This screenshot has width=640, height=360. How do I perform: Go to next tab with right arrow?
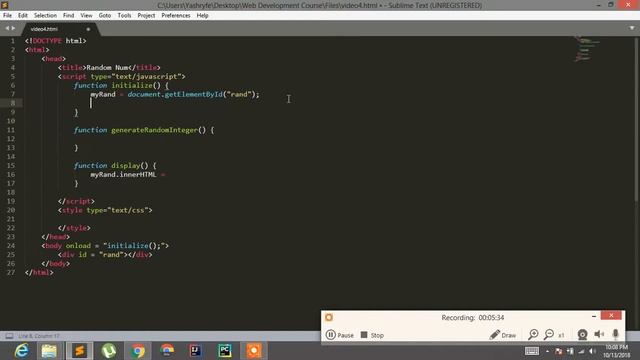[x=13, y=29]
